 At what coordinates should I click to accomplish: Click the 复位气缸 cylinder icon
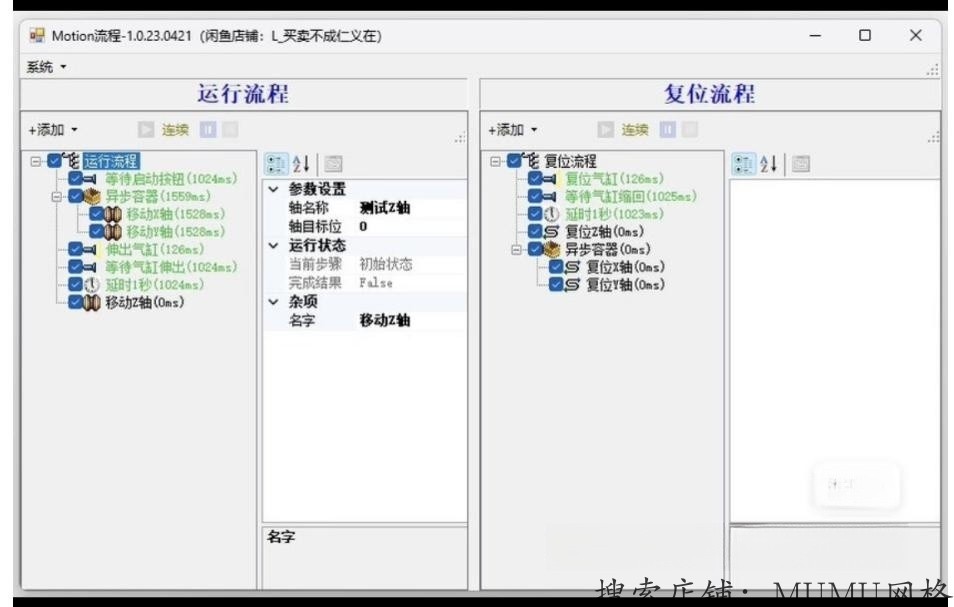tap(551, 179)
